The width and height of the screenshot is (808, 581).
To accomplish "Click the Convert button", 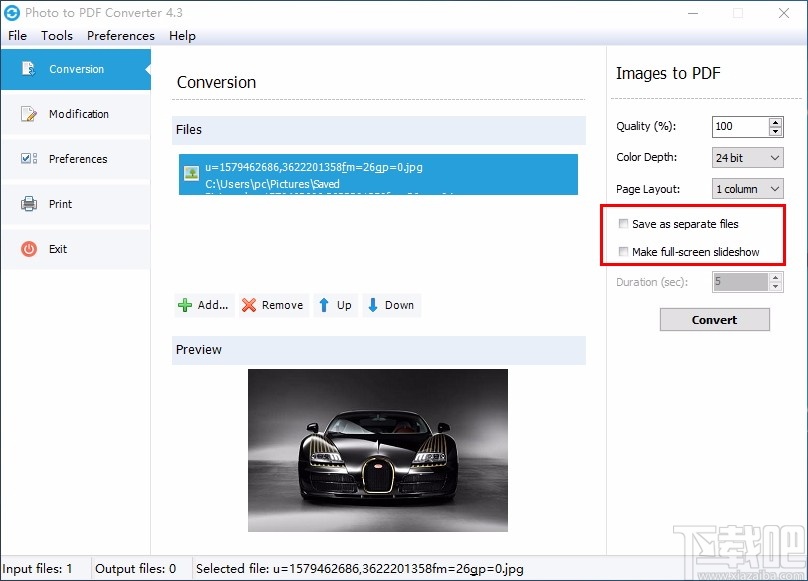I will click(x=714, y=319).
